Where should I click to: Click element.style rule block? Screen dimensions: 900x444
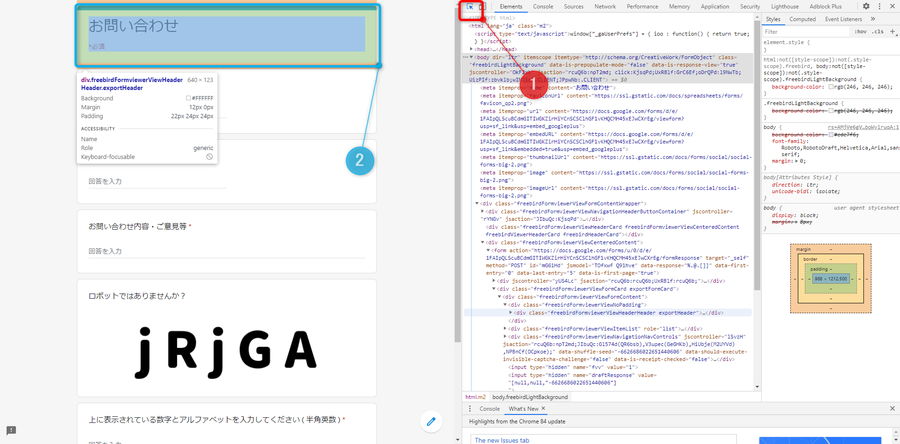point(831,45)
